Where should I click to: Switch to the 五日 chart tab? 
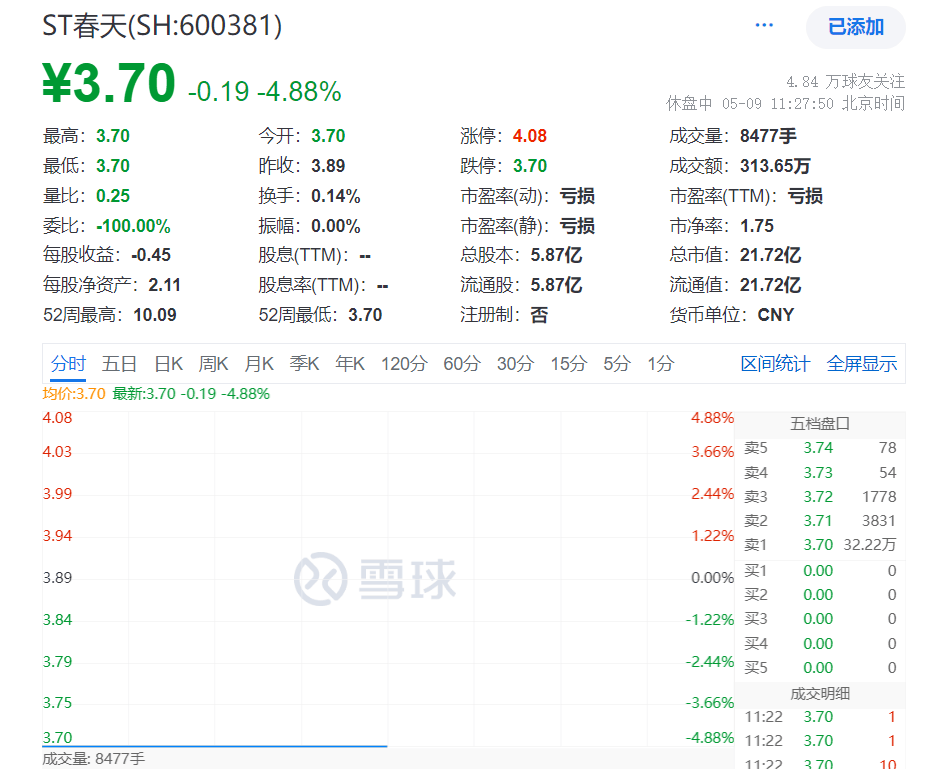[x=119, y=364]
